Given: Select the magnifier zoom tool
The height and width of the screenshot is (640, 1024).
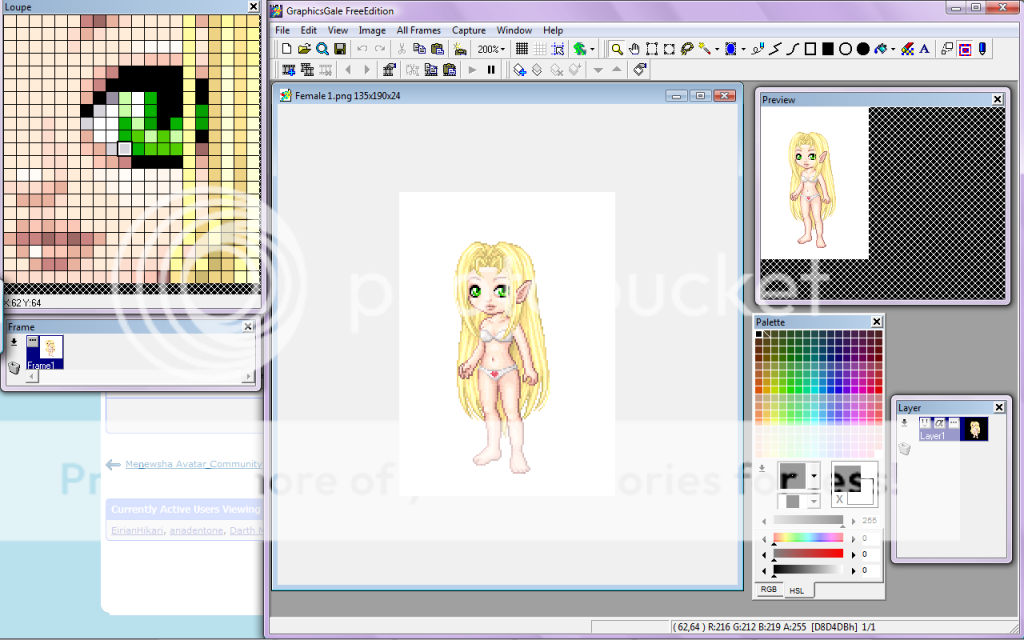Looking at the screenshot, I should [x=617, y=48].
